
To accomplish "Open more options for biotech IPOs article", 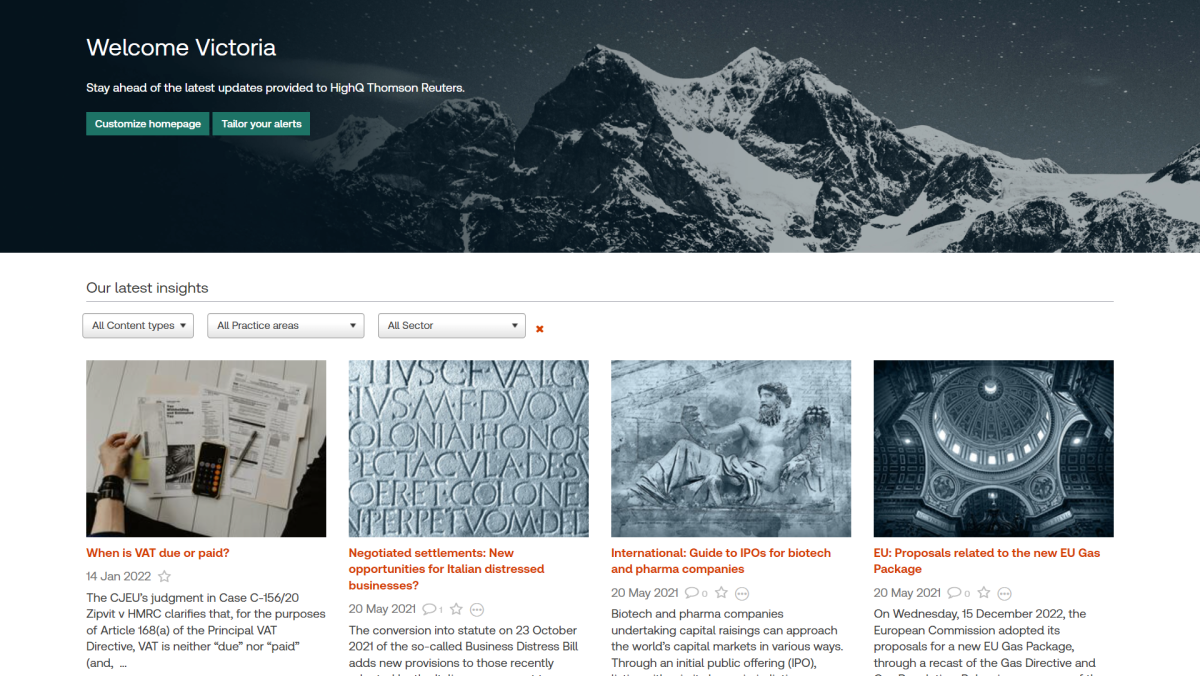I will (x=742, y=593).
